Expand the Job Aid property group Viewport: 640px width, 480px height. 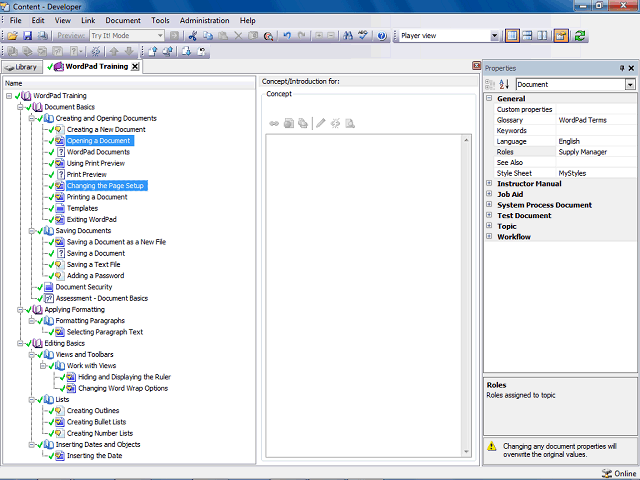489,194
